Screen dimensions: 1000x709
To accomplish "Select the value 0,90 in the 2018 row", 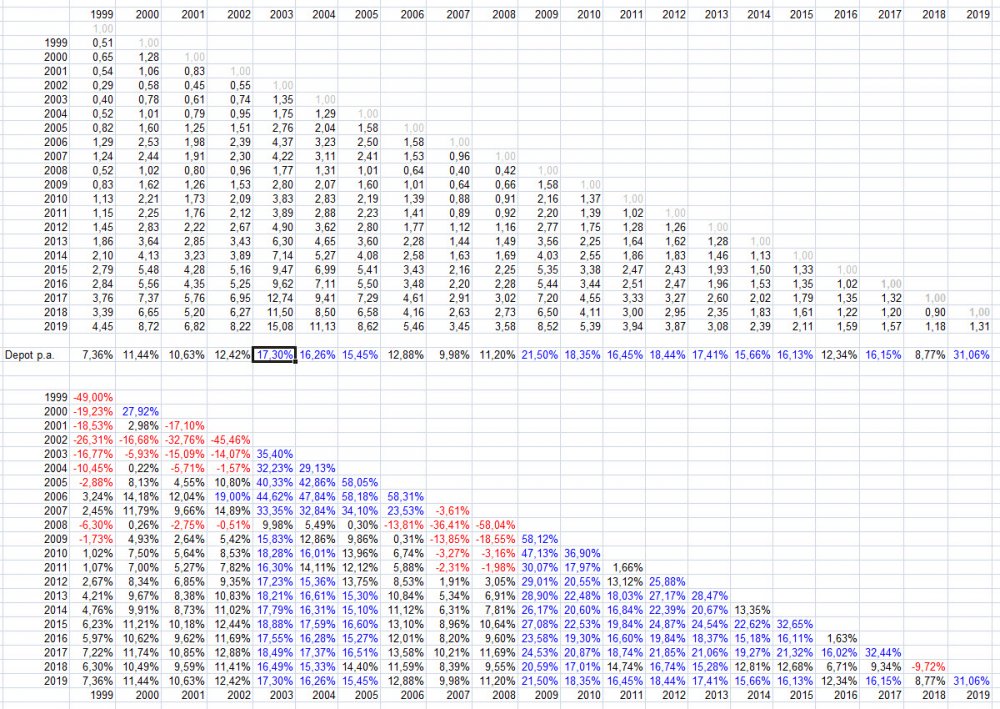I will [935, 312].
